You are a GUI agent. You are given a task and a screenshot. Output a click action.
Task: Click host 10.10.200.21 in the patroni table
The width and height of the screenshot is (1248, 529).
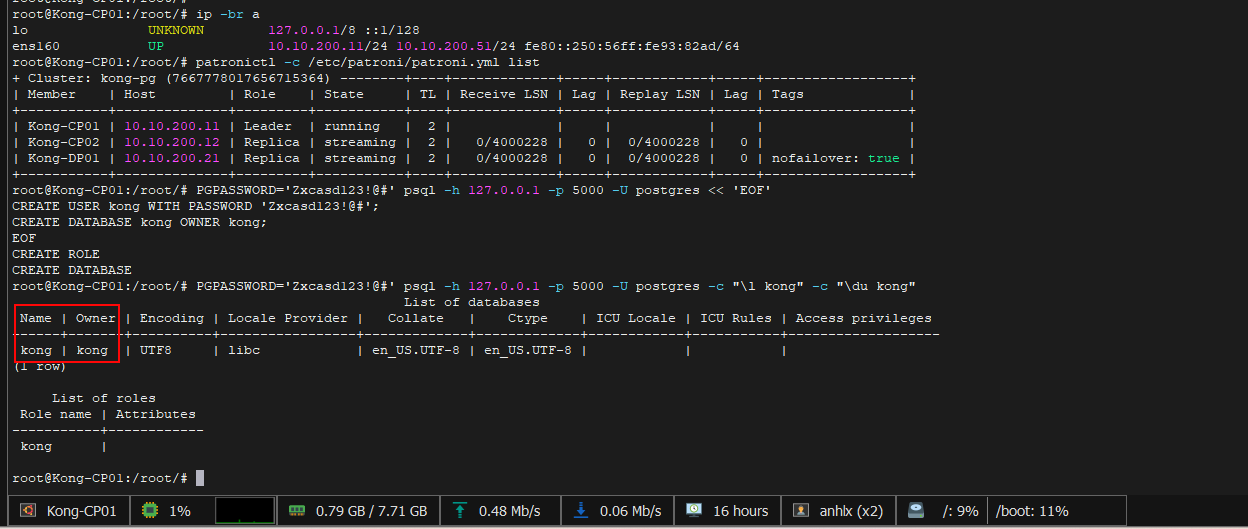pos(172,158)
